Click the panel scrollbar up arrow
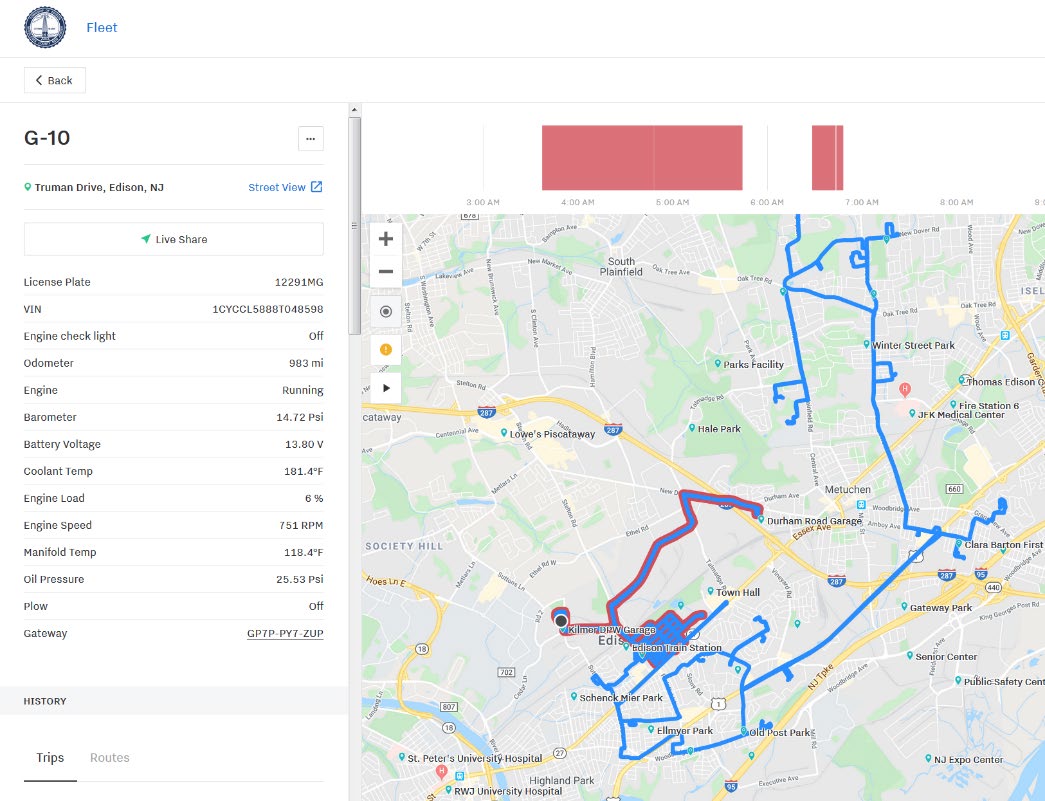The image size is (1045, 801). pyautogui.click(x=355, y=109)
